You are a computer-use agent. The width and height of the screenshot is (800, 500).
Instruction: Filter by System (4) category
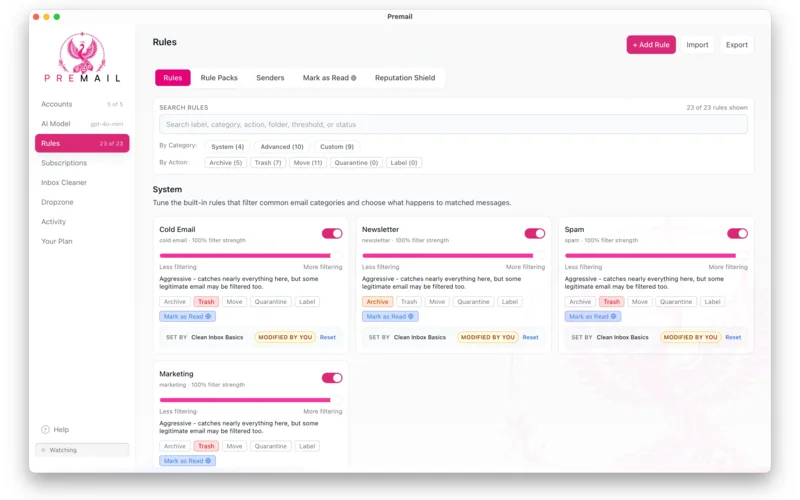(228, 146)
